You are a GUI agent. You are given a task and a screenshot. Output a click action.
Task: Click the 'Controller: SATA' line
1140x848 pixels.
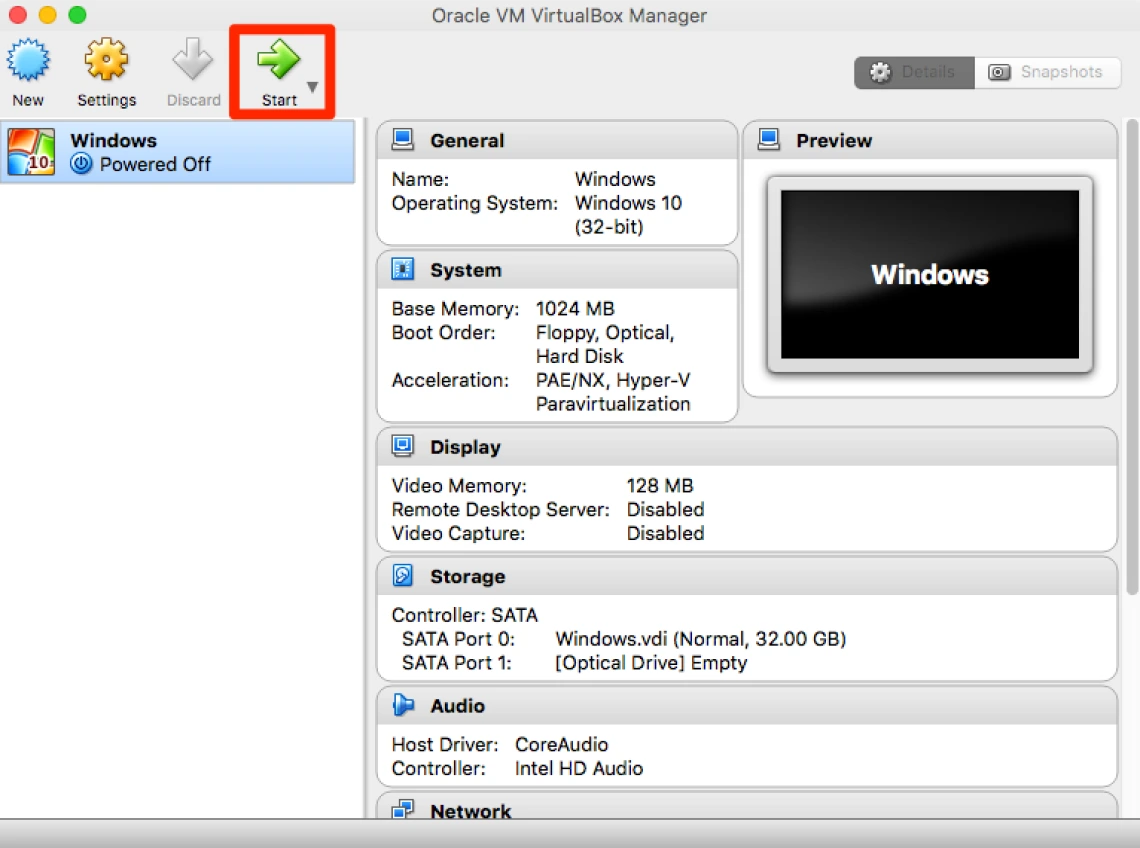point(465,615)
